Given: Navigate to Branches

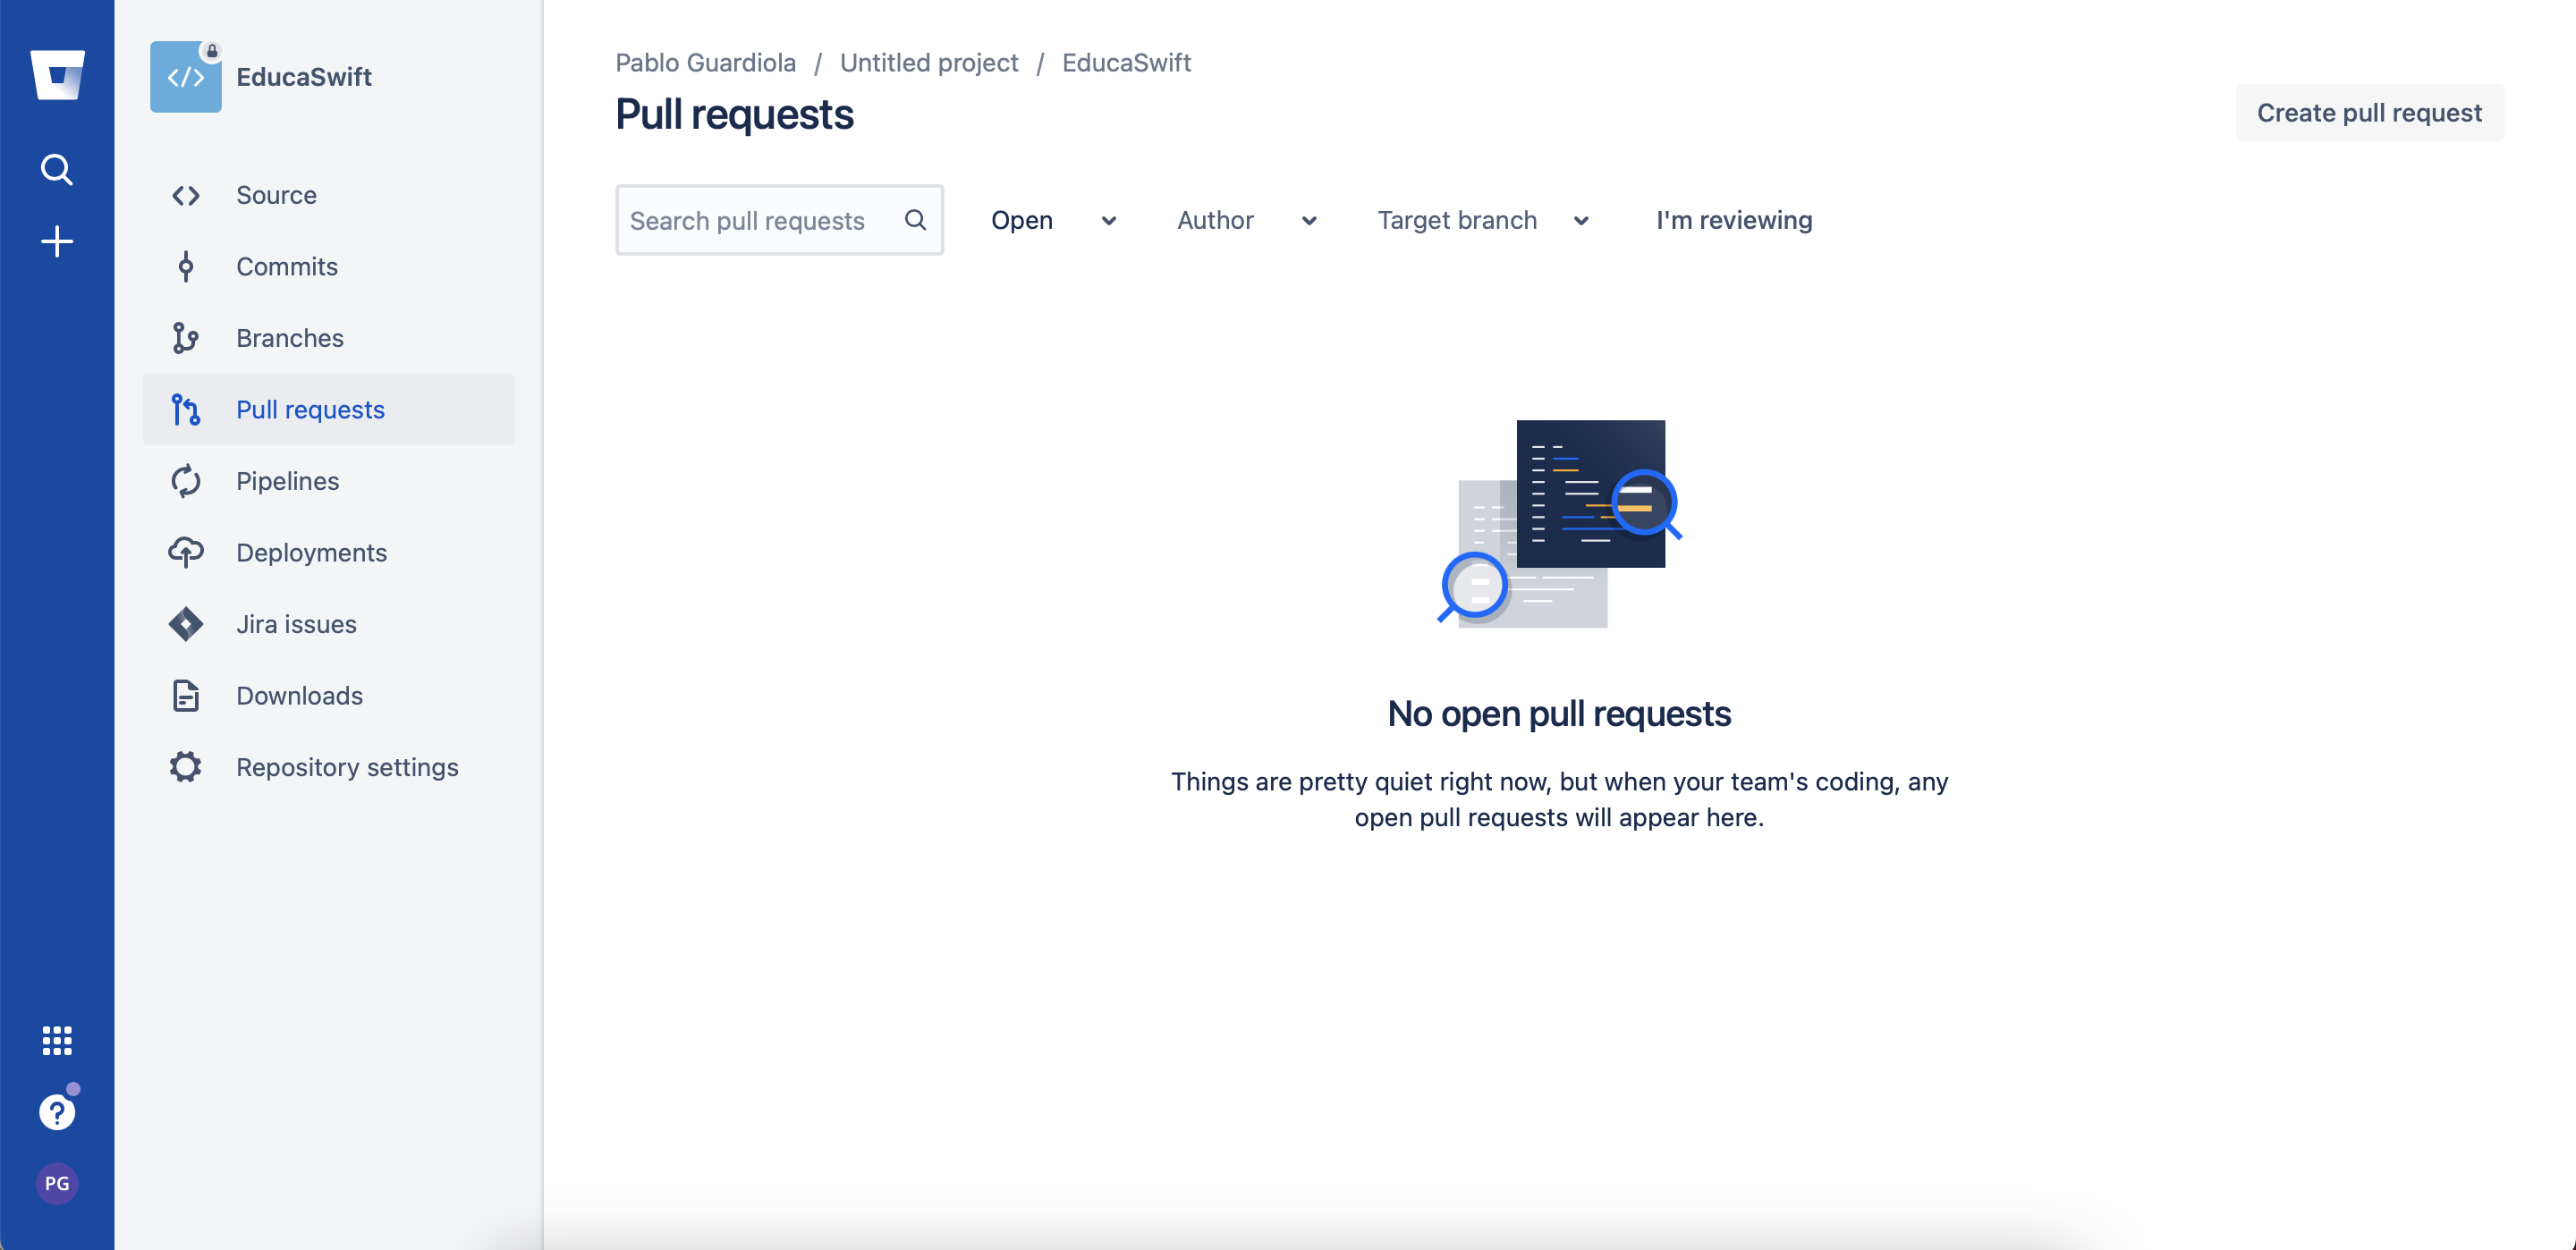Looking at the screenshot, I should [329, 338].
